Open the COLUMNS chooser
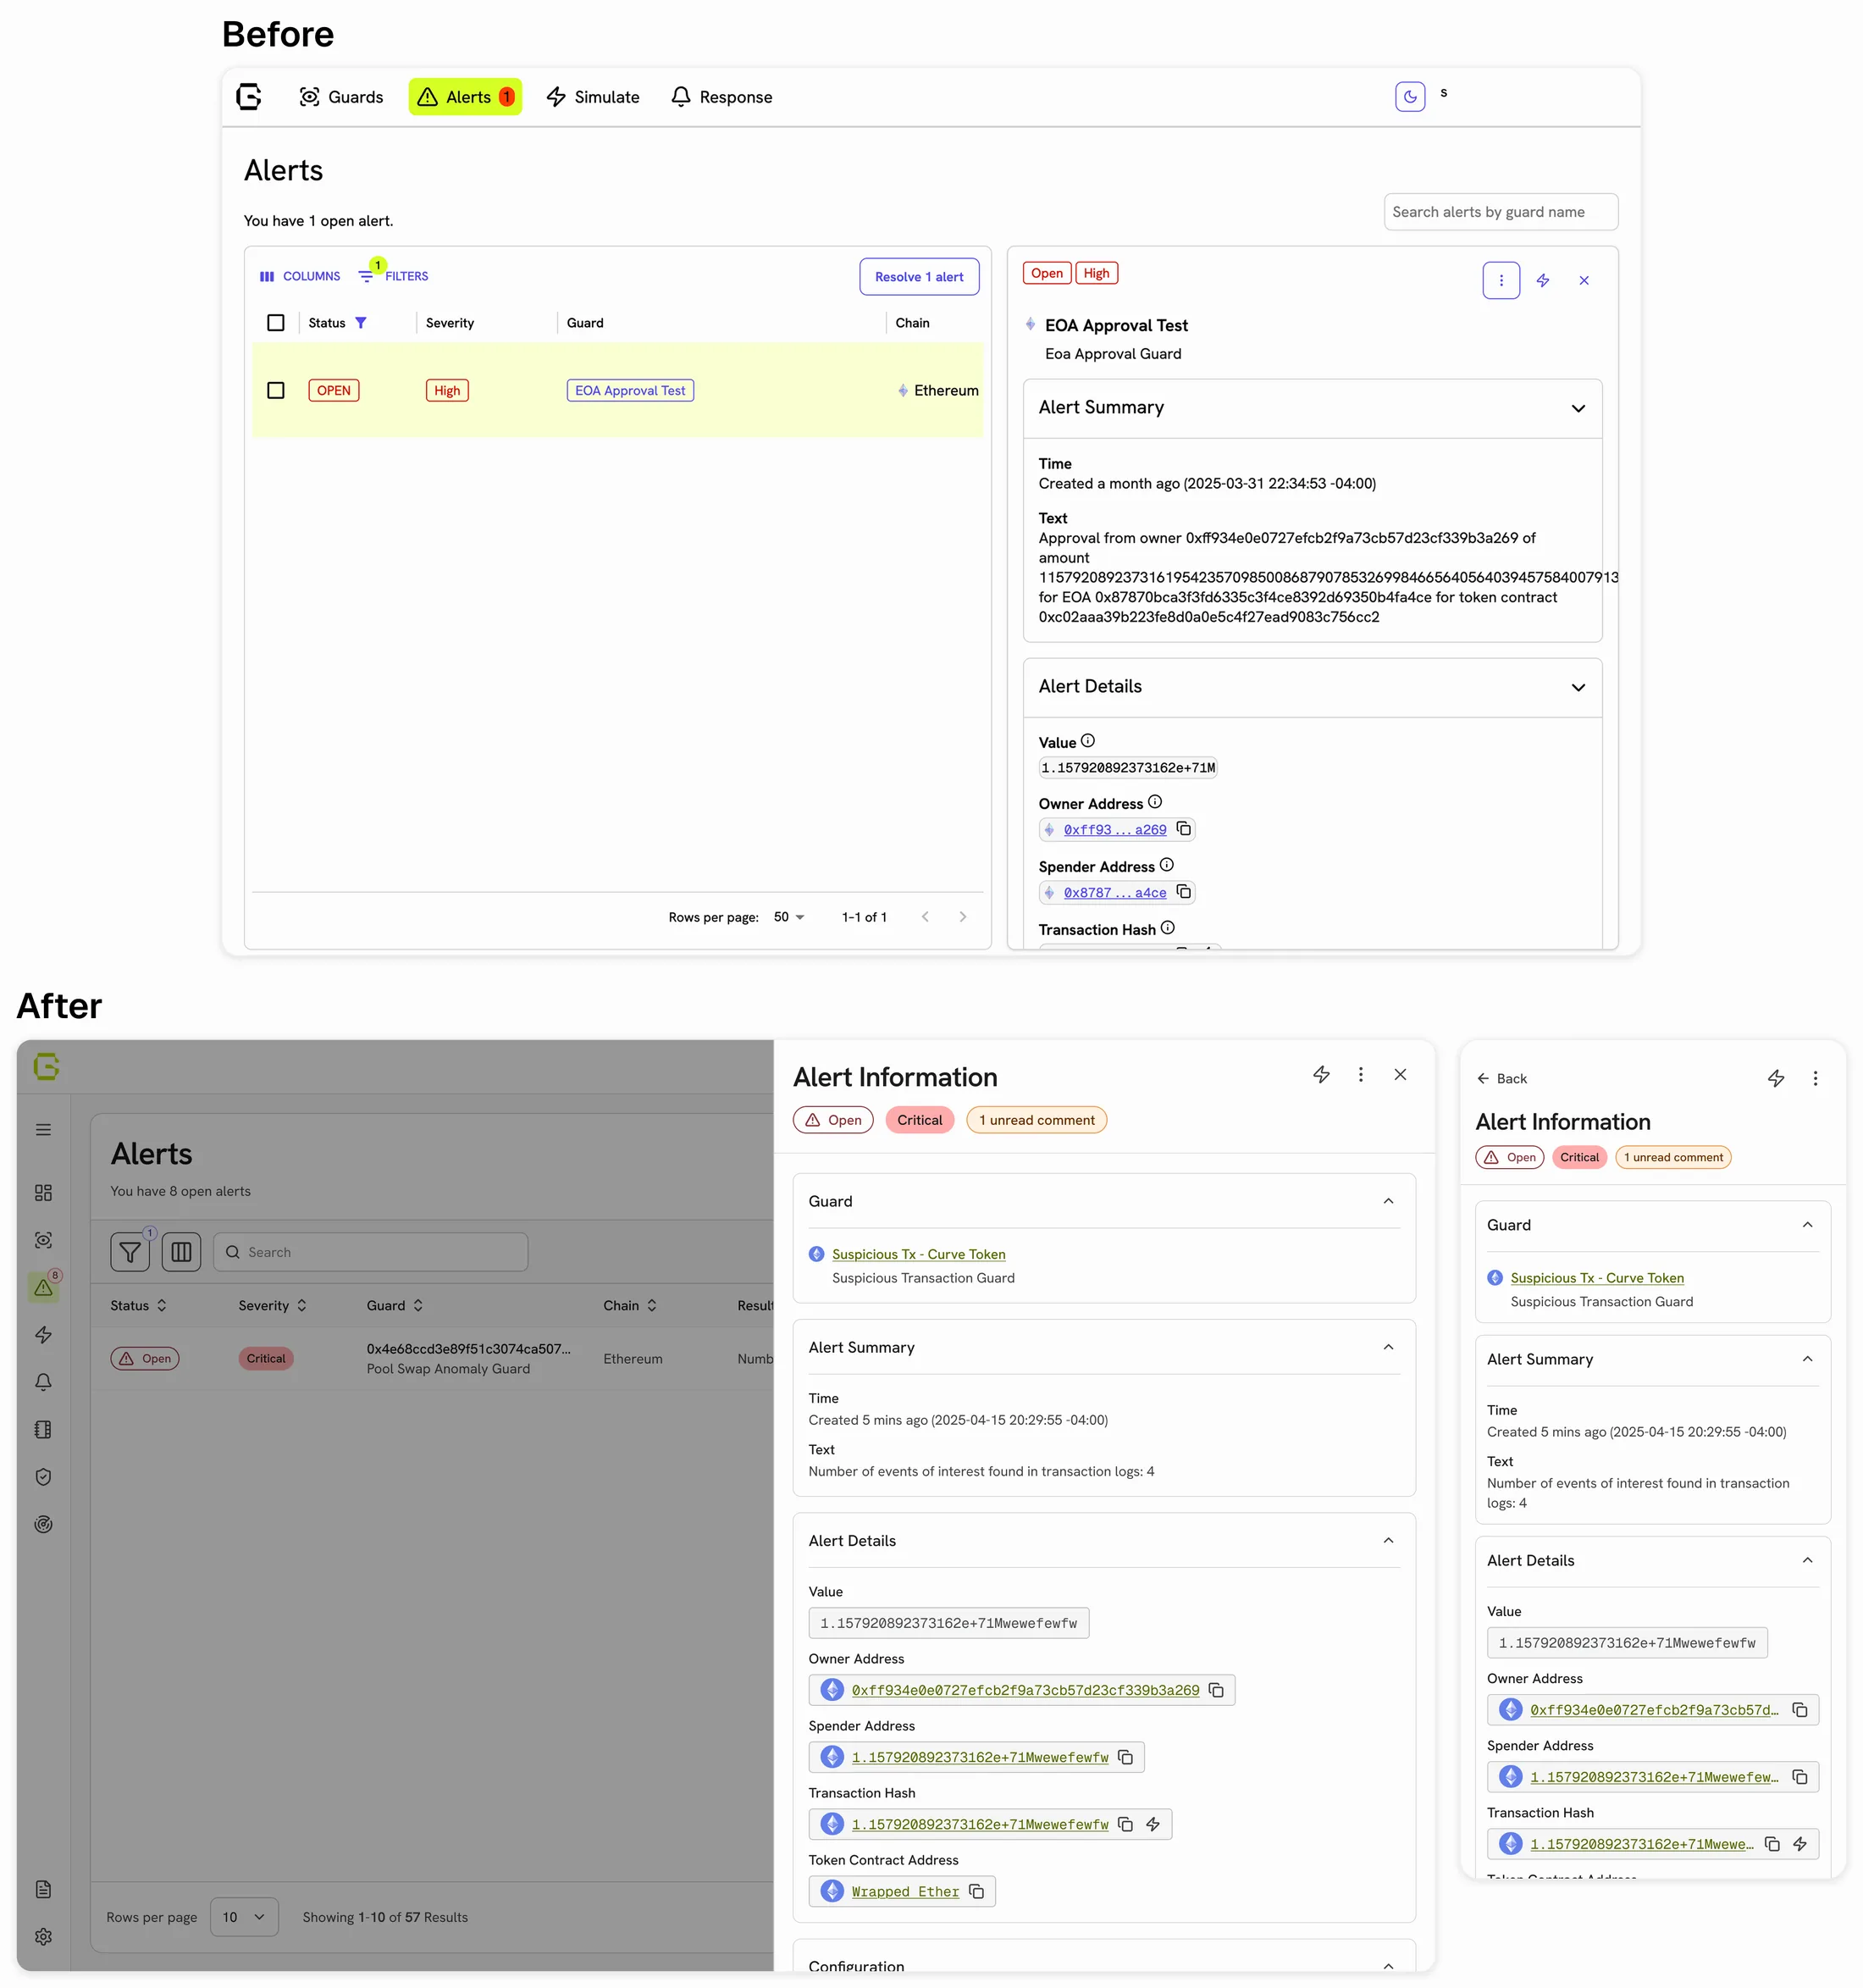The height and width of the screenshot is (1988, 1863). click(x=300, y=276)
